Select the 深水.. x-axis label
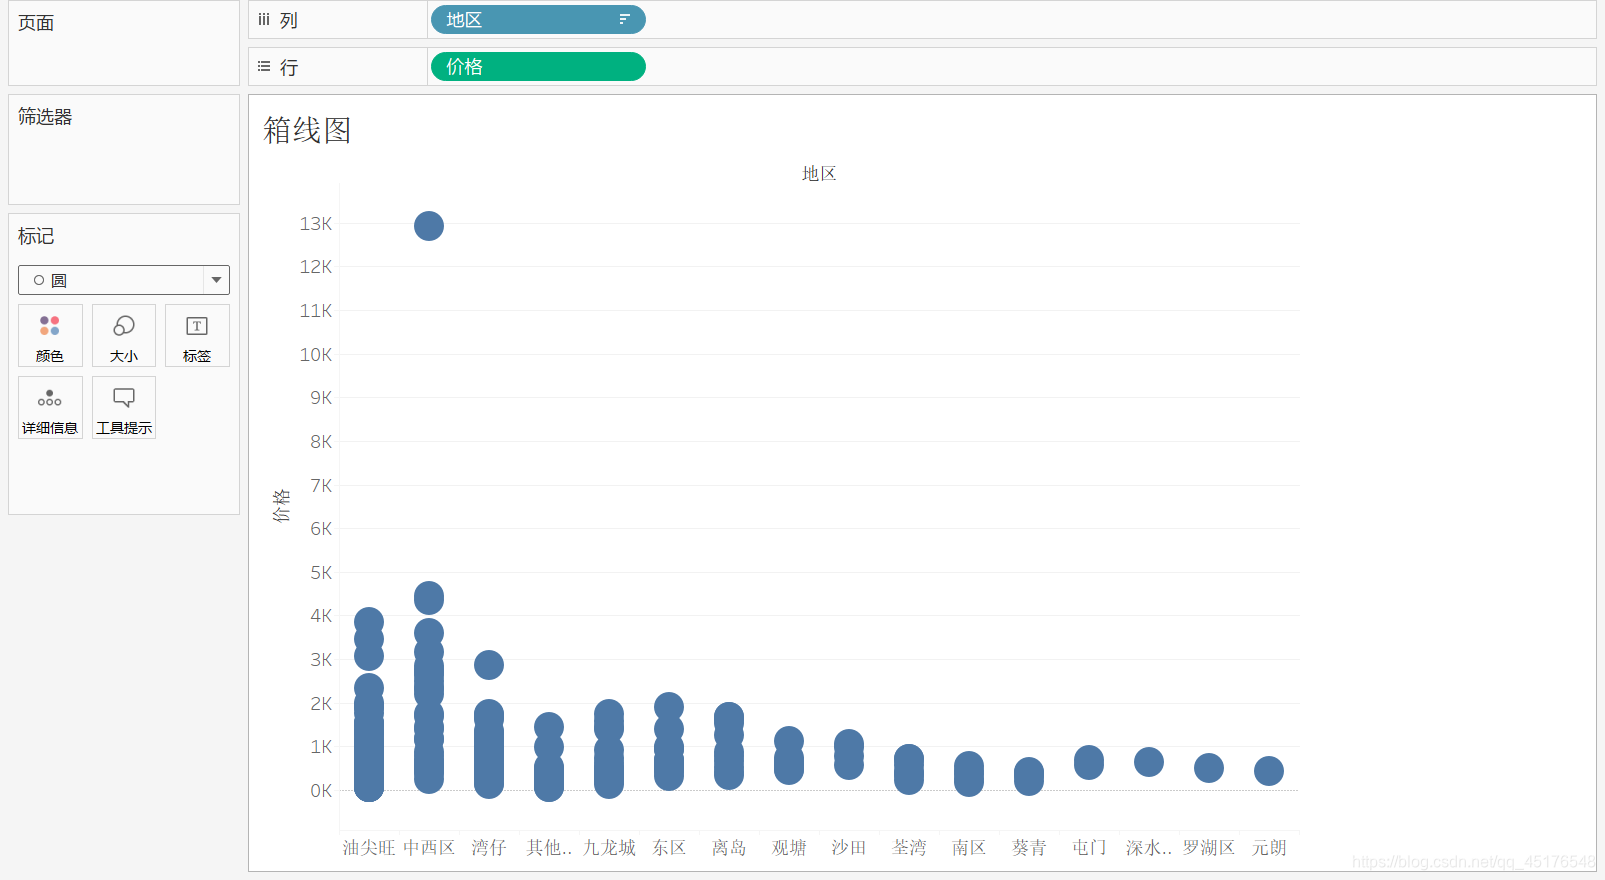This screenshot has height=880, width=1605. [1149, 847]
